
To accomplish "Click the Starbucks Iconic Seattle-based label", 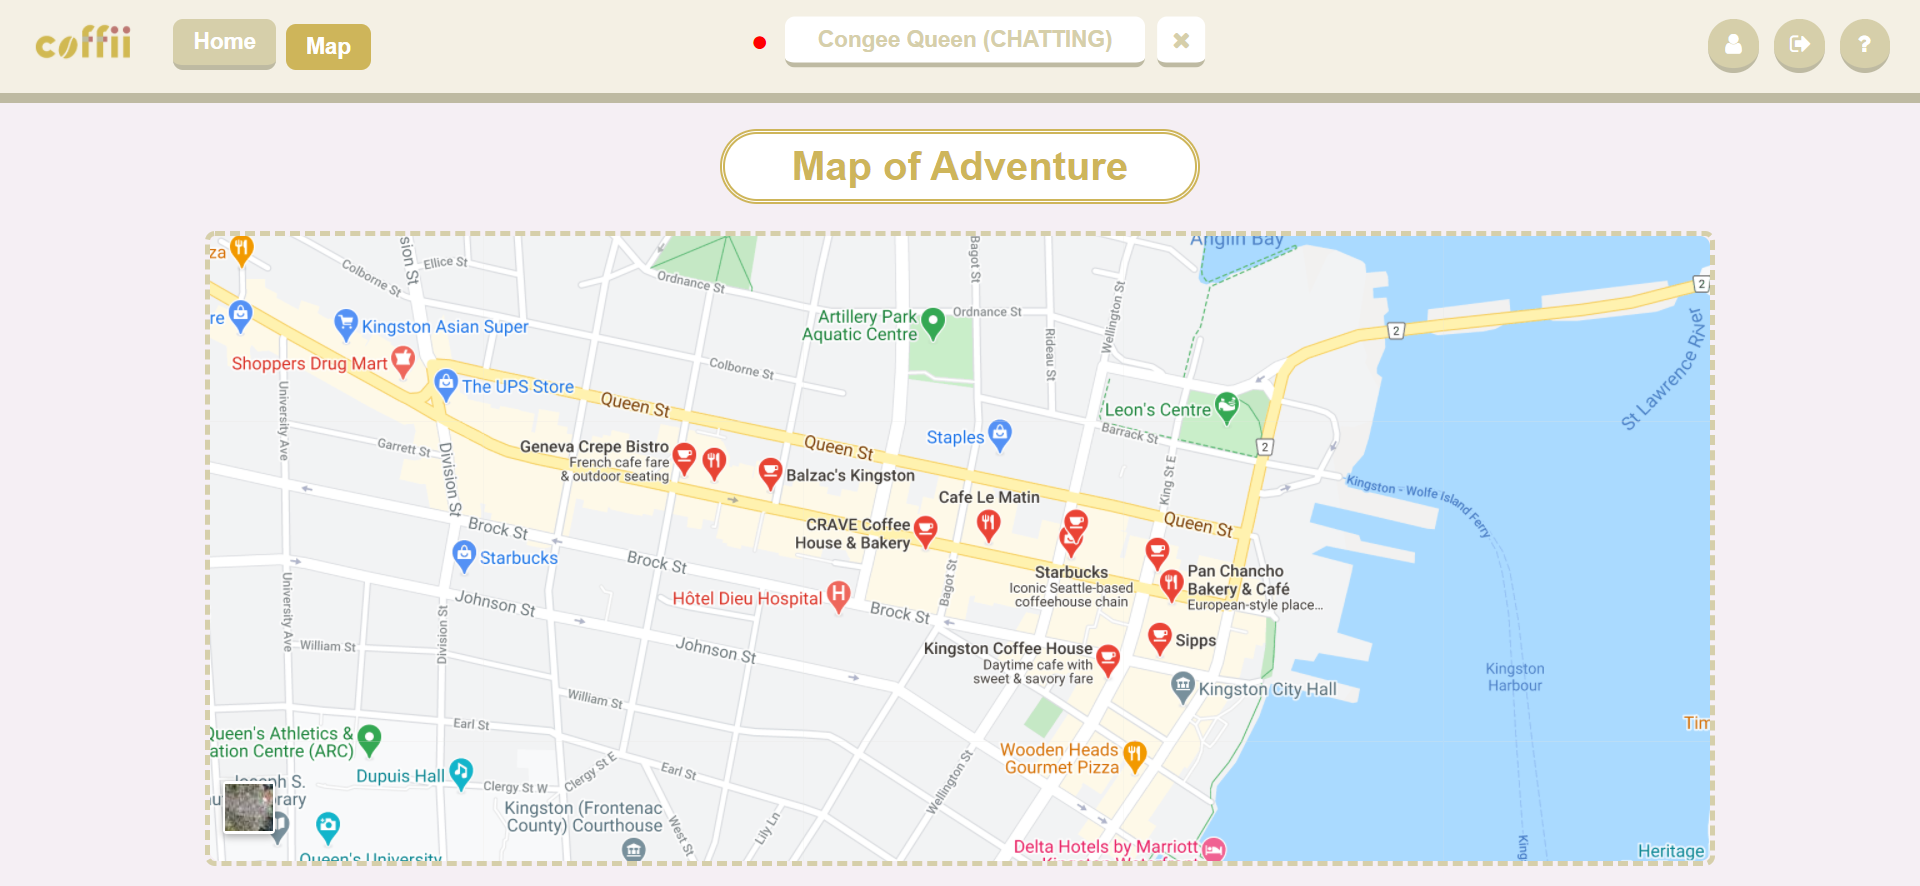I will [1071, 586].
